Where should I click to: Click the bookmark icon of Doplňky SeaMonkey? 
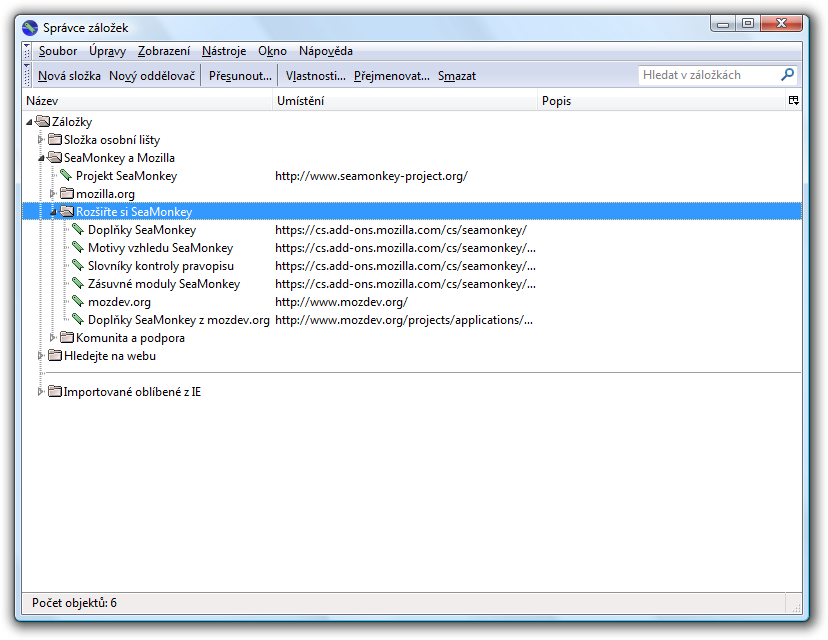click(79, 230)
